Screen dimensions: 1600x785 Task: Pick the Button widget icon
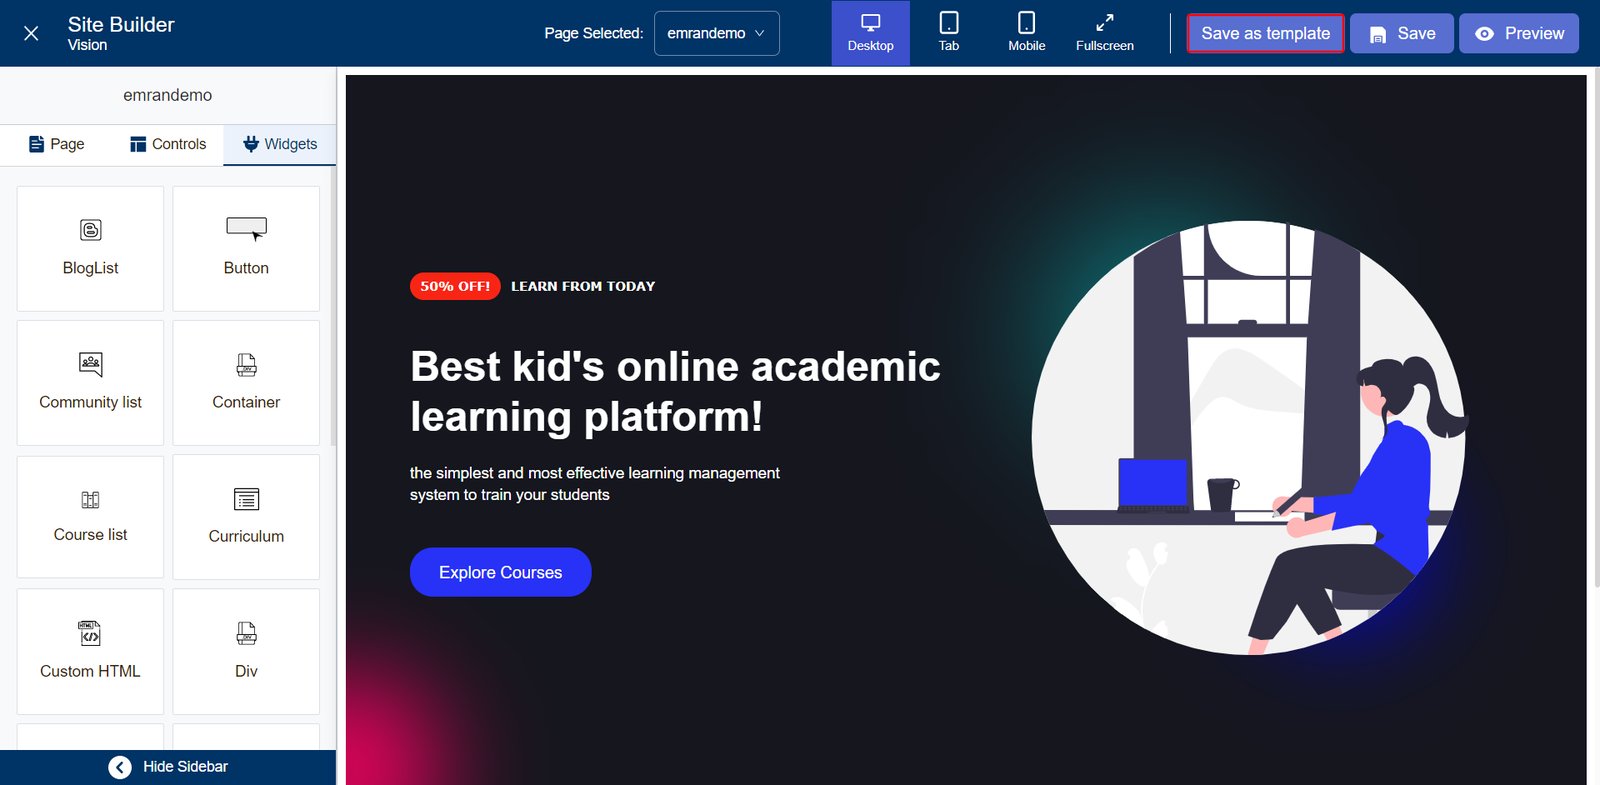[x=246, y=229]
